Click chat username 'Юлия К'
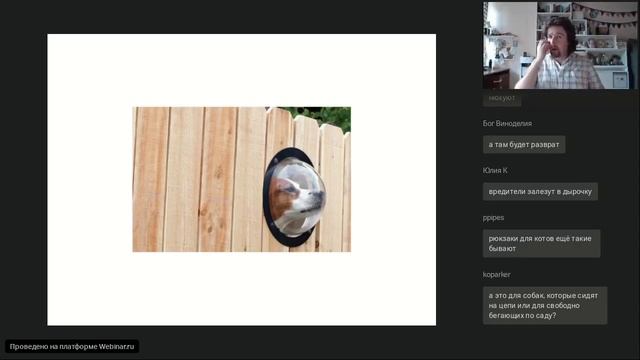Viewport: 640px width, 360px height. coord(495,171)
